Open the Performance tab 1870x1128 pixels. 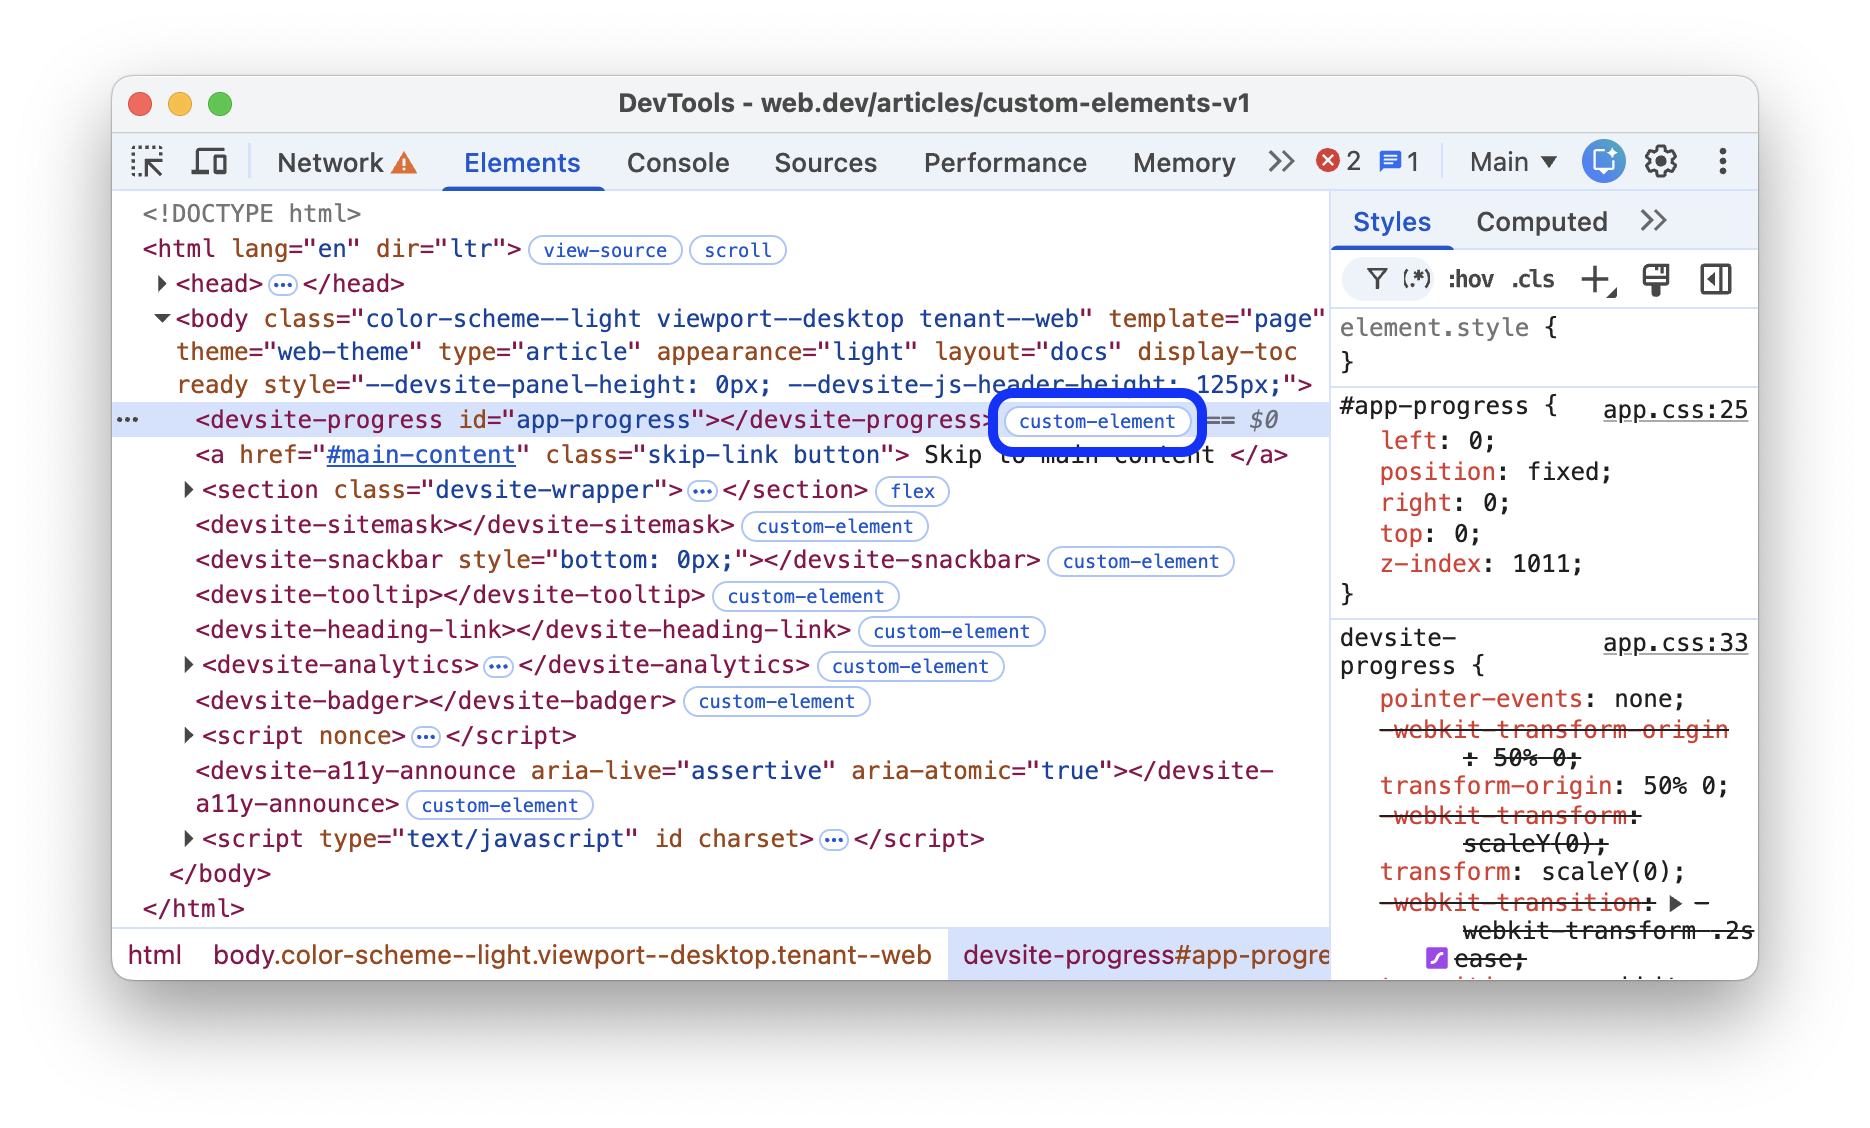tap(1005, 163)
